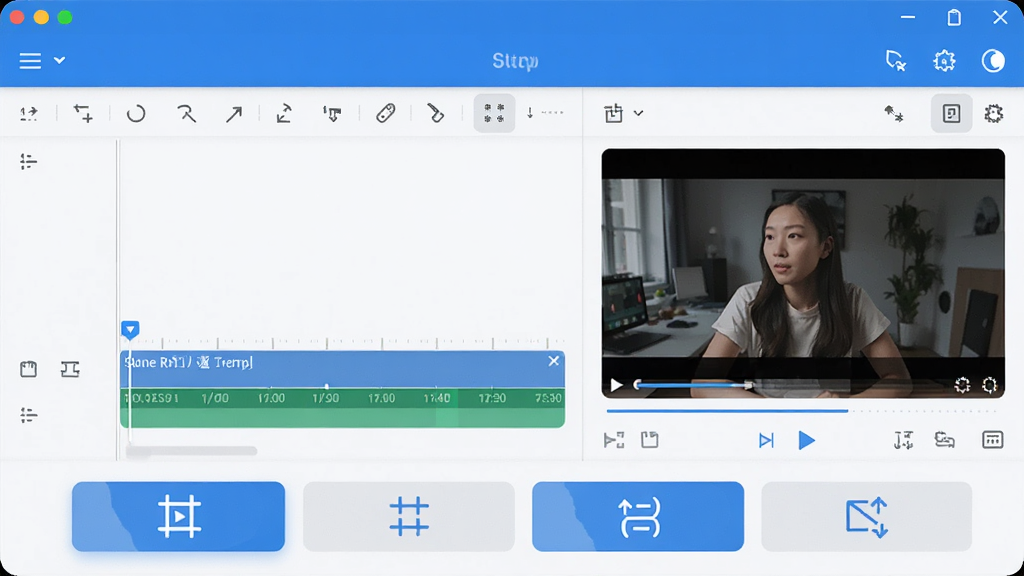This screenshot has width=1024, height=576.
Task: Click the text-height icon left of timeline
Action: click(x=70, y=370)
